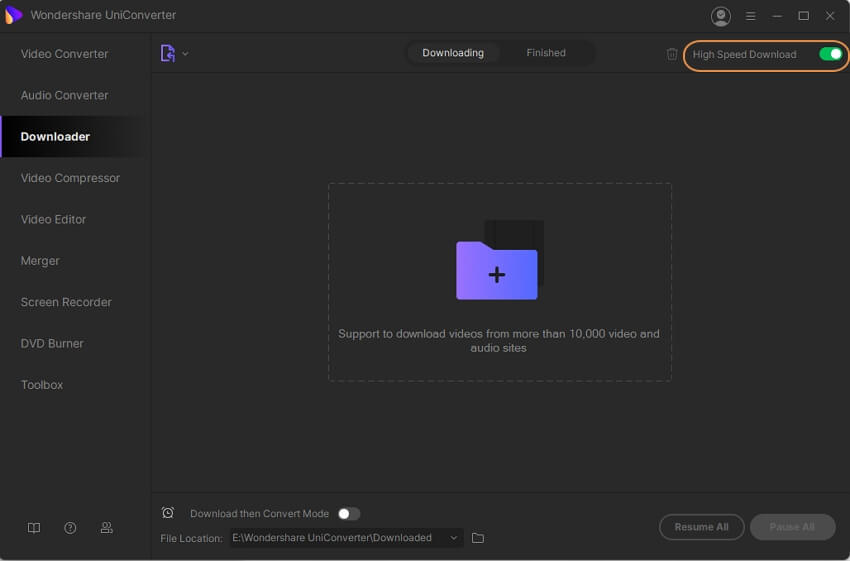The image size is (850, 561).
Task: Disable the High Speed Download toggle
Action: (x=830, y=54)
